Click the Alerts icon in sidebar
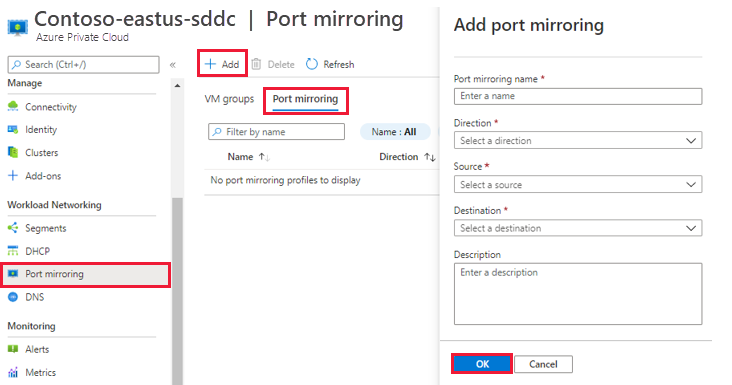This screenshot has height=385, width=732. (13, 349)
